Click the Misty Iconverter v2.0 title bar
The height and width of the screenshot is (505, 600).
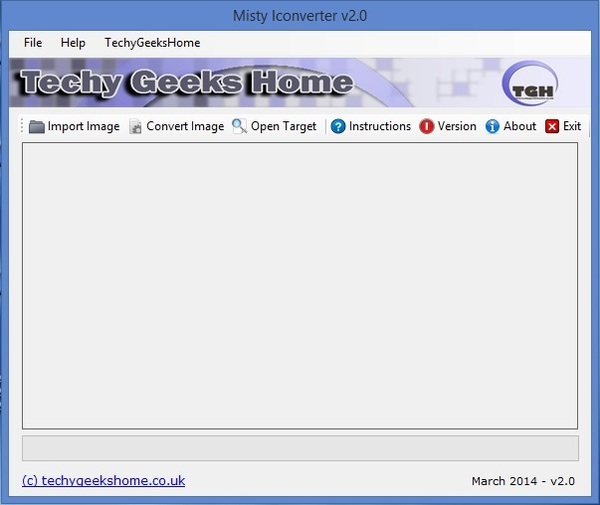coord(300,16)
